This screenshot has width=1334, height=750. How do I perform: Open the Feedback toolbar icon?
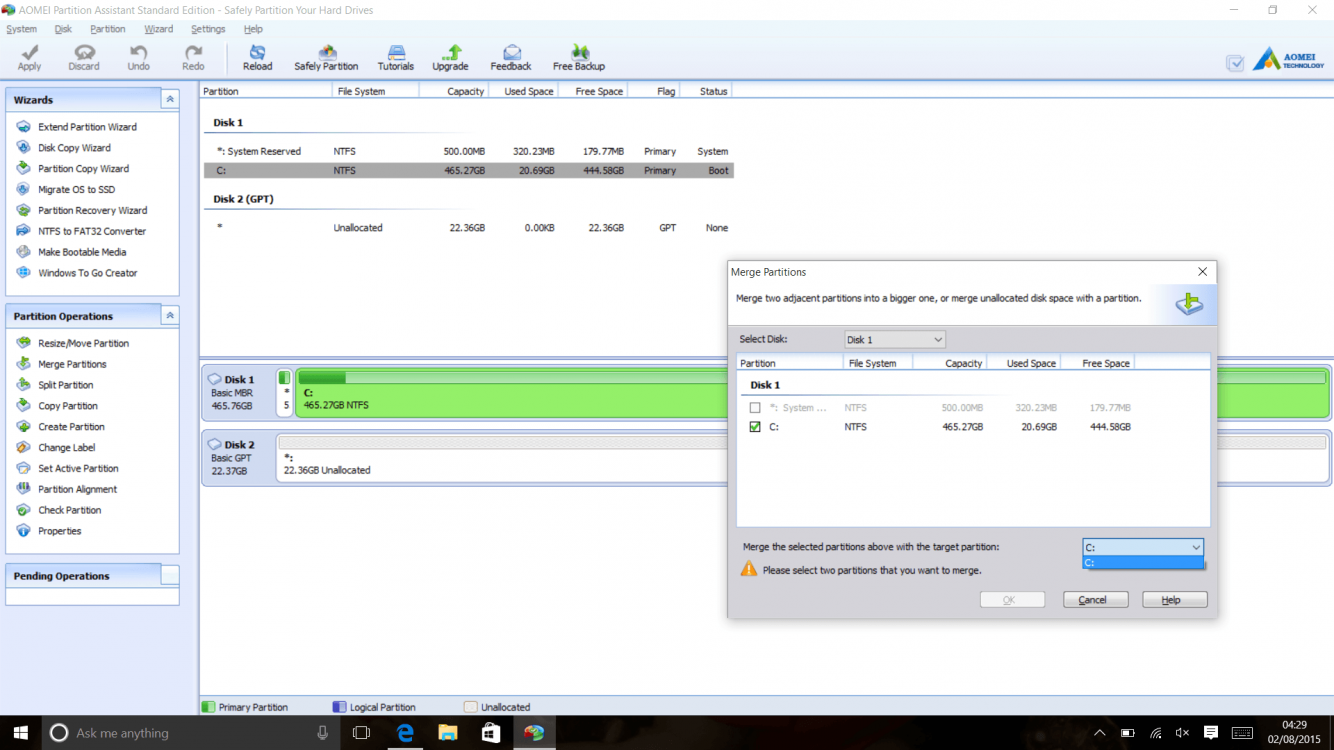tap(511, 57)
